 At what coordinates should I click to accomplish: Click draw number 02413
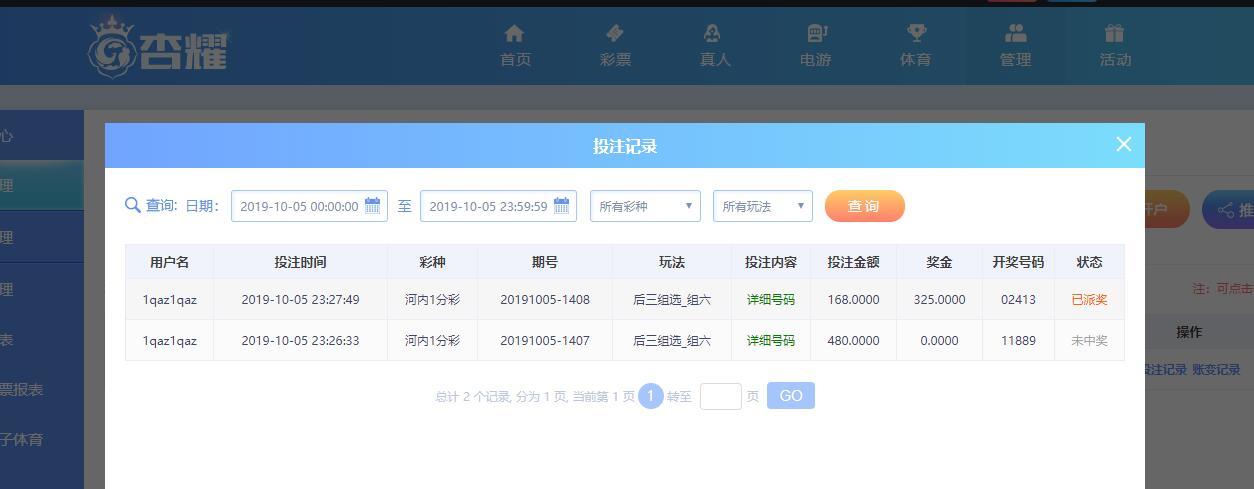[1018, 299]
